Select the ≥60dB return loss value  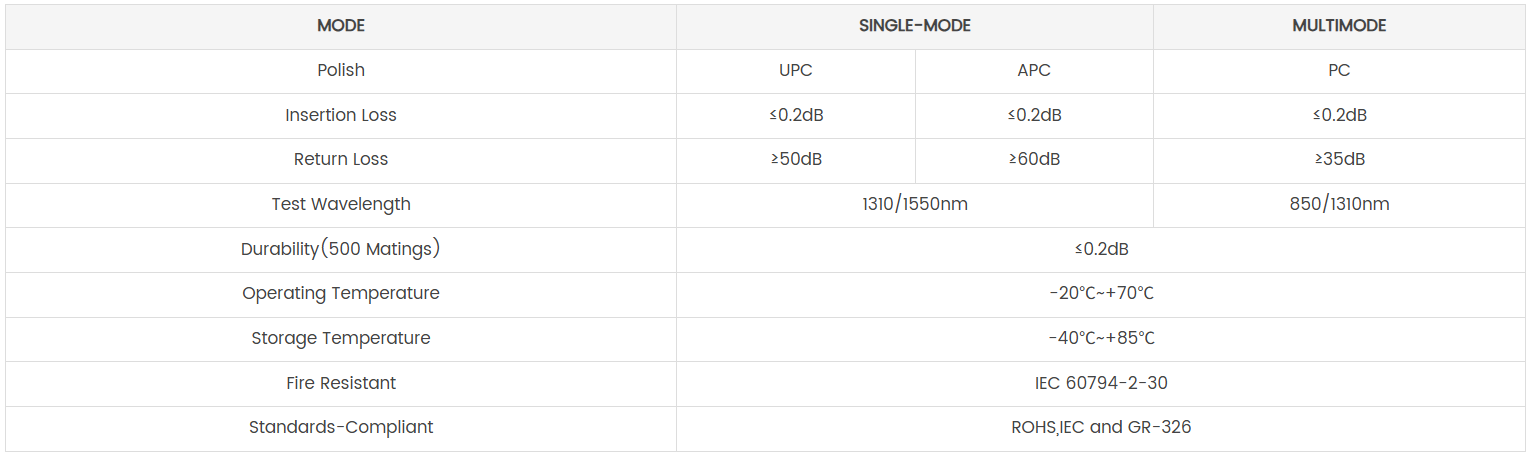point(1034,160)
